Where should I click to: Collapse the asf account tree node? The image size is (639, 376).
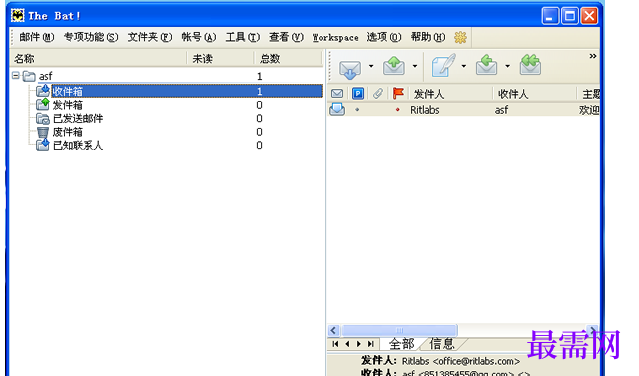click(x=15, y=76)
